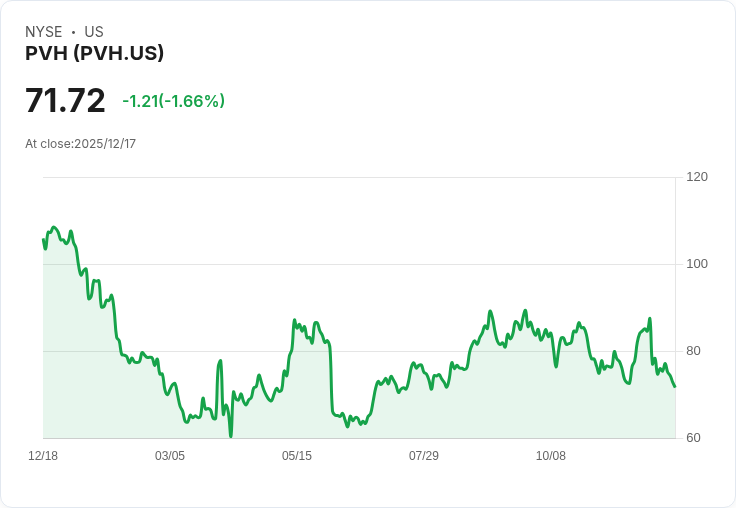The width and height of the screenshot is (736, 508).
Task: Click the 120 y-axis label
Action: tap(697, 177)
